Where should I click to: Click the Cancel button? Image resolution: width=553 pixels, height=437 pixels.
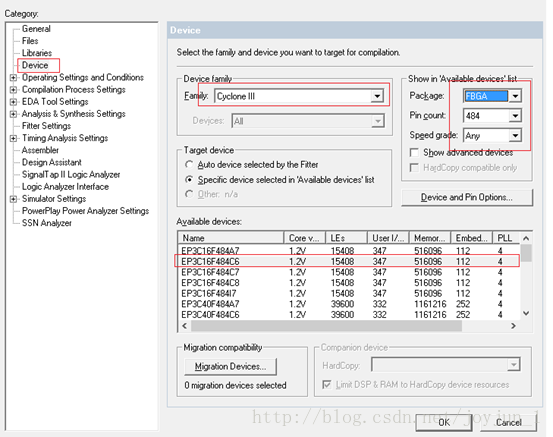tap(509, 422)
